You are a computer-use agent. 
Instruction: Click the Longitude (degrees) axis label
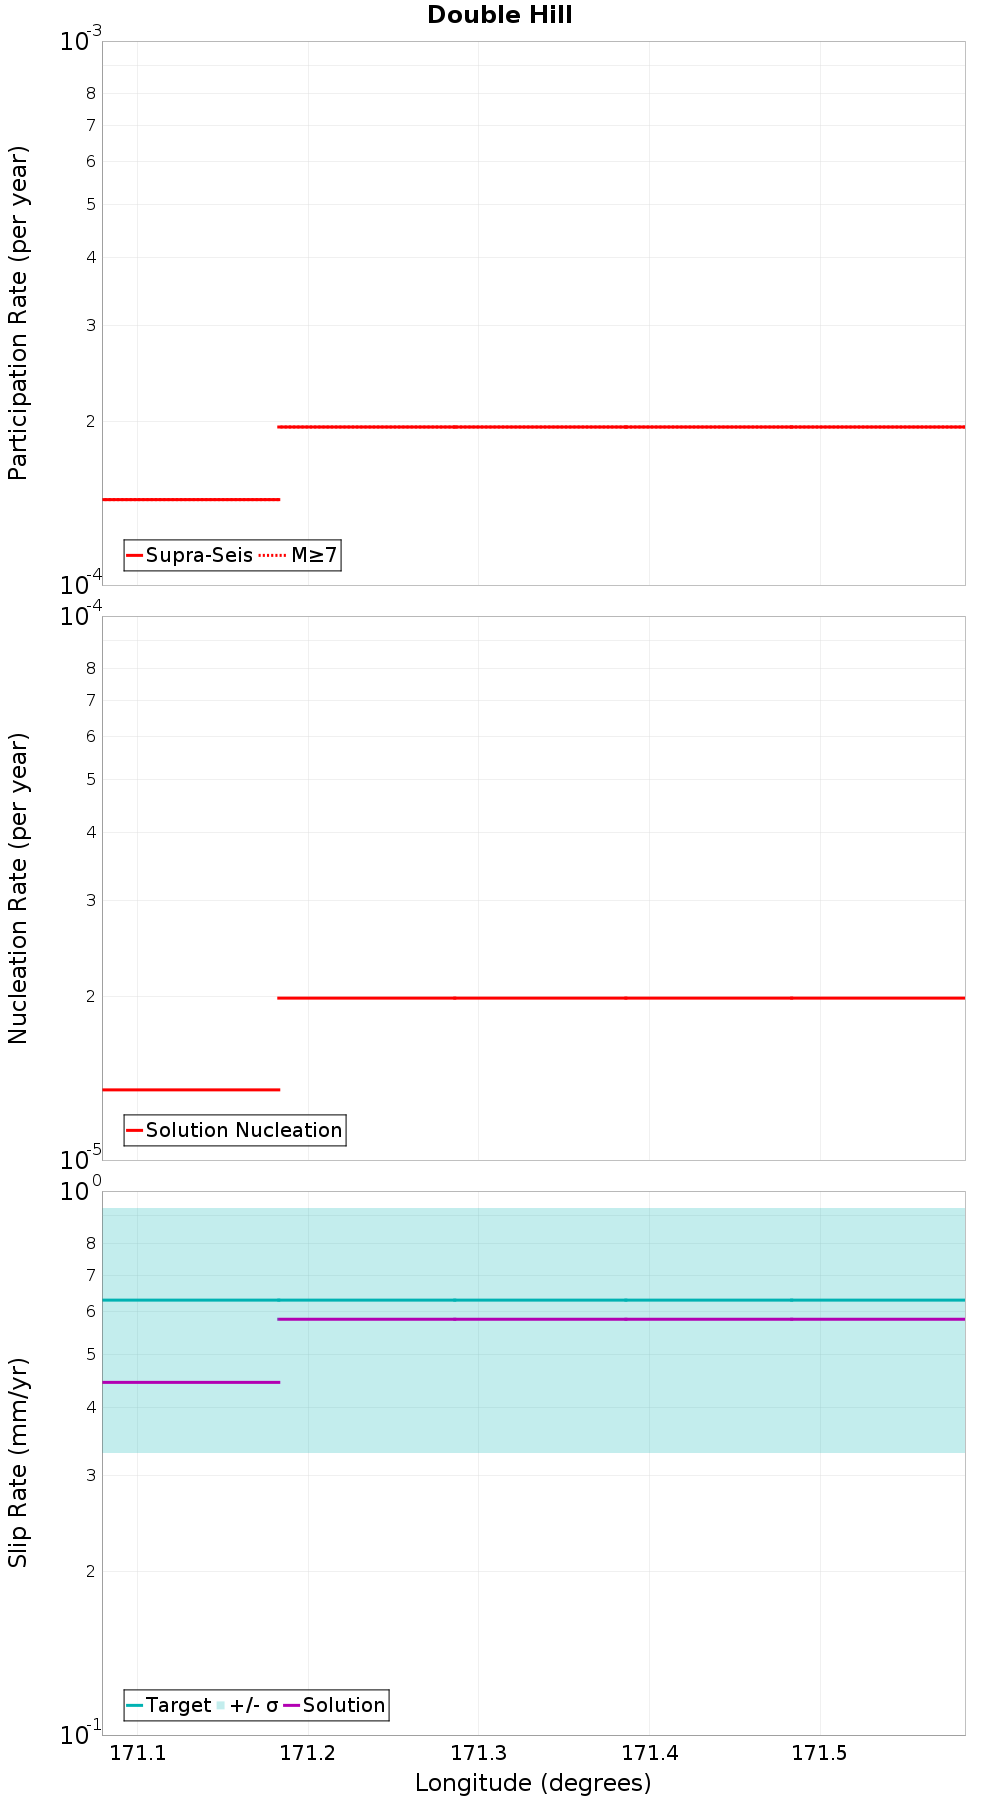(533, 1783)
